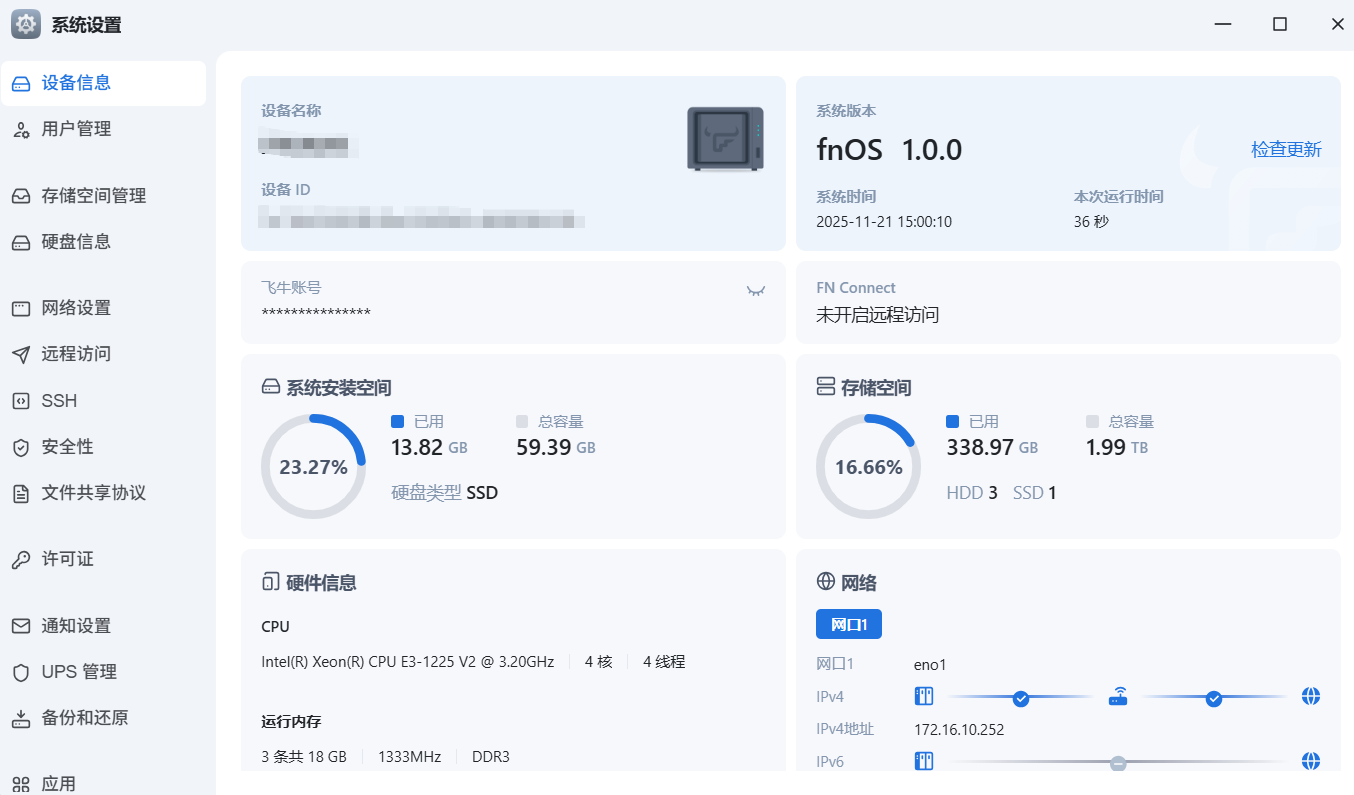Click the 硬盘信息 disk icon in sidebar
Screen dimensions: 1354x795
(x=21, y=242)
